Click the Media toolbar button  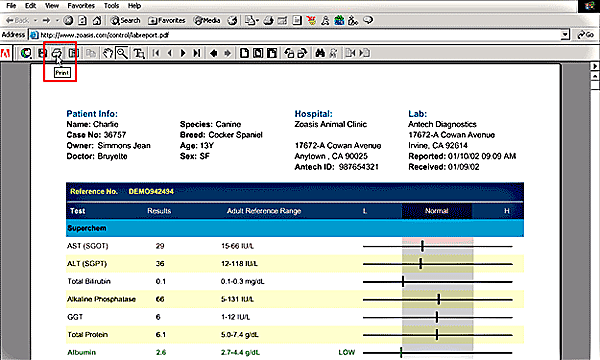point(207,20)
